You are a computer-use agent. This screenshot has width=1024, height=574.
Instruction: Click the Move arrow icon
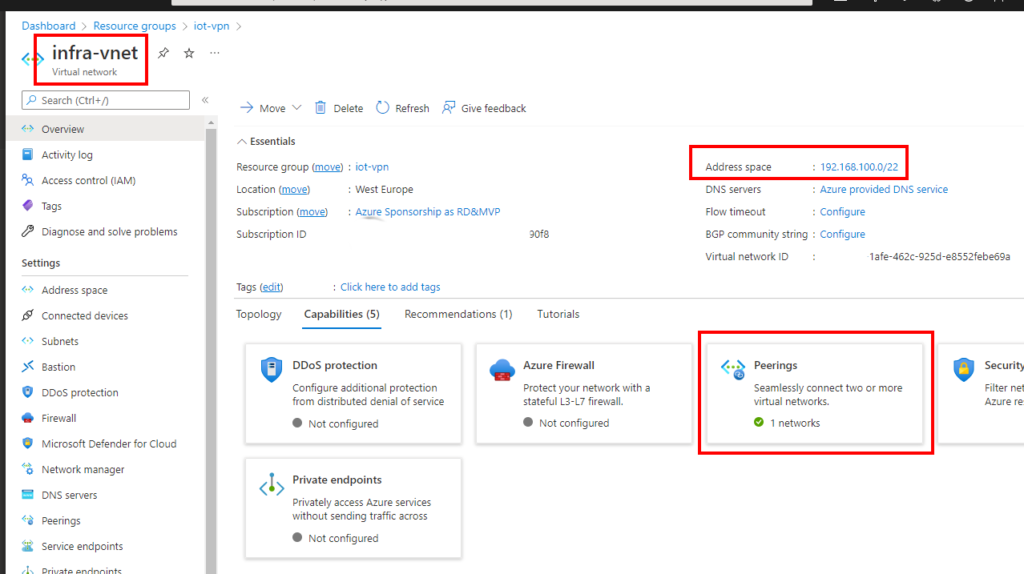click(x=246, y=108)
